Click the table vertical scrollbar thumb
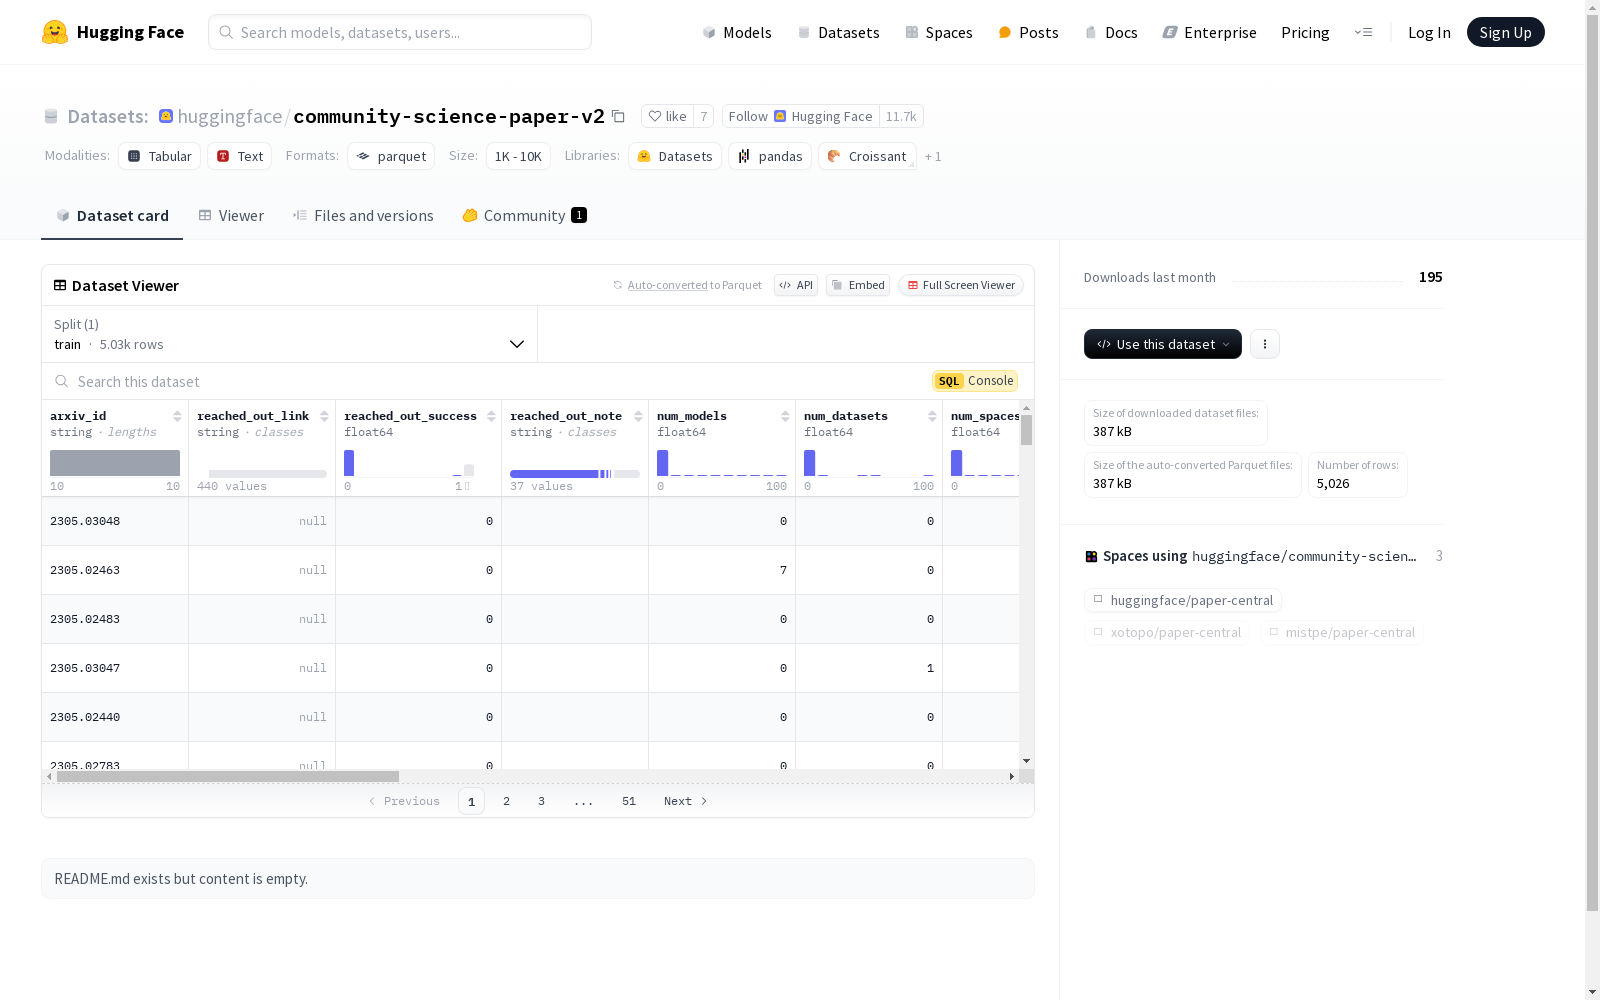 click(x=1026, y=430)
